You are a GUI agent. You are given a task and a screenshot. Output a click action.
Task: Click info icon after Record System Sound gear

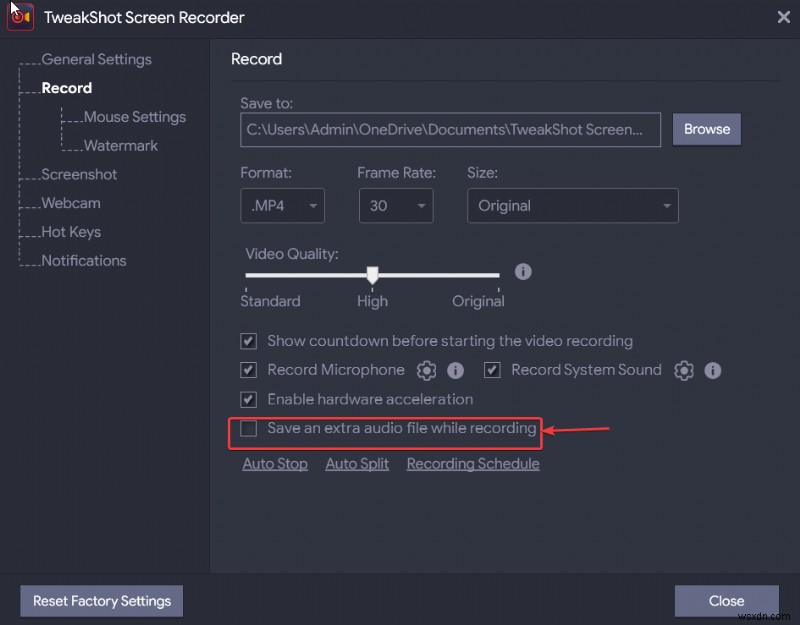click(713, 370)
